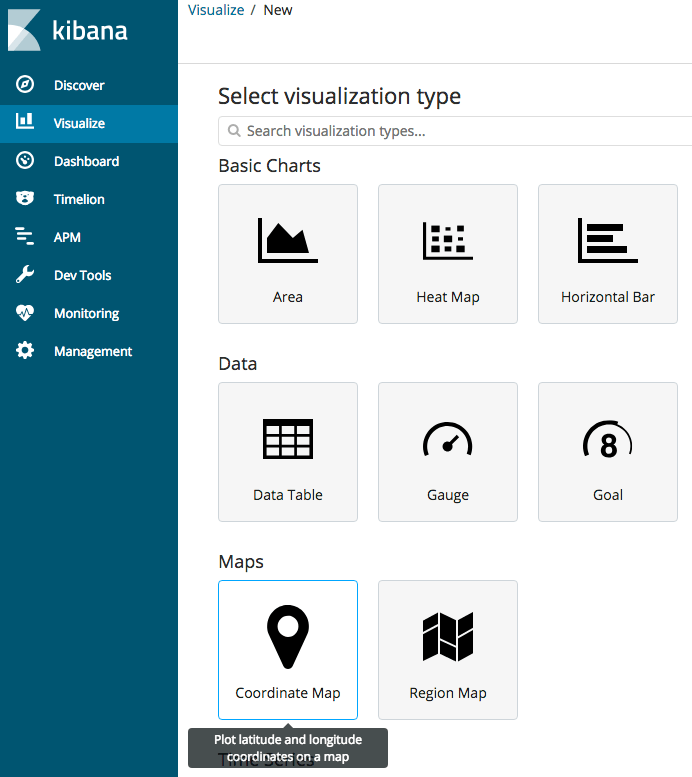Pick the Horizontal Bar chart type
The height and width of the screenshot is (777, 692).
608,254
